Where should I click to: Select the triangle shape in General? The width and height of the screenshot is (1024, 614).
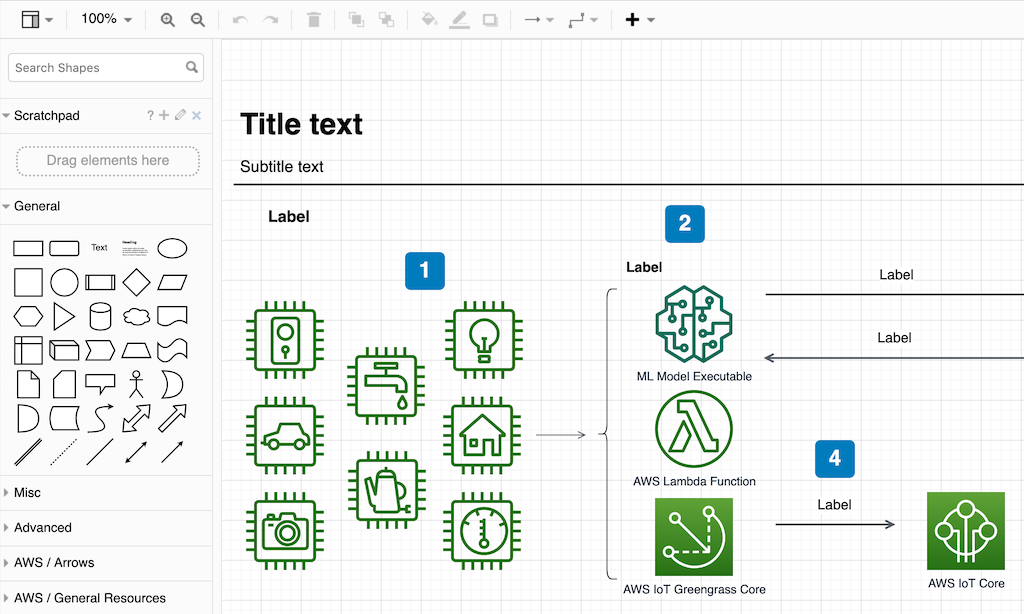coord(63,317)
